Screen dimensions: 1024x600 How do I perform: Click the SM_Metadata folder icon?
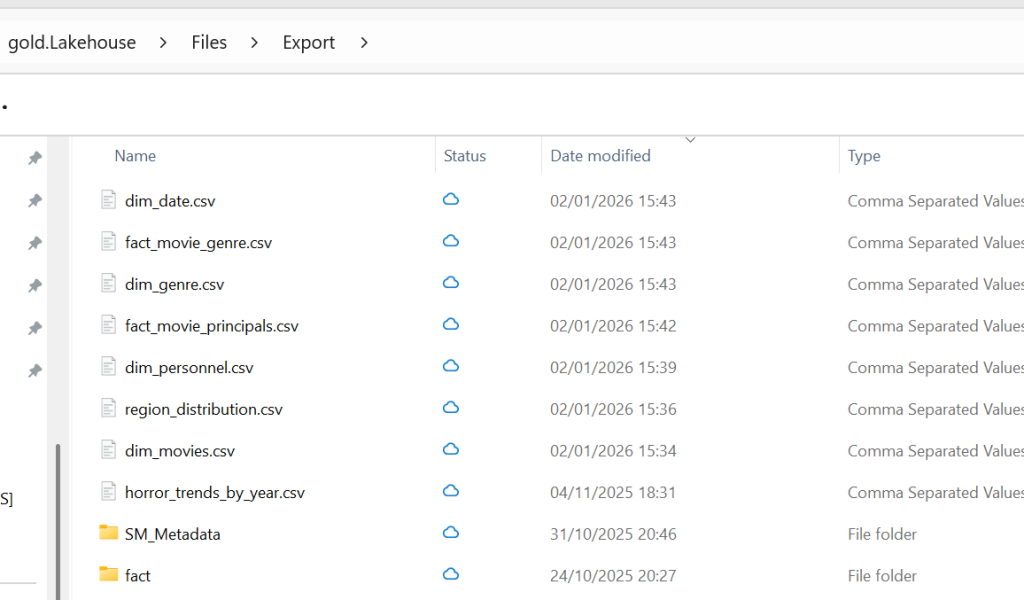coord(108,533)
